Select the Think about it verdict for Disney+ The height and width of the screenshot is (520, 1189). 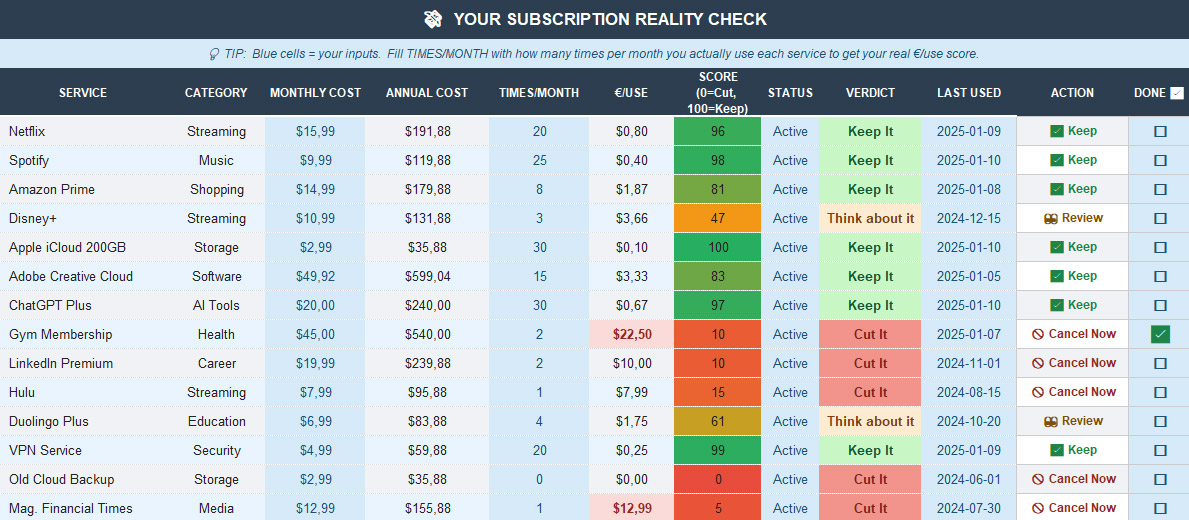[x=871, y=218]
